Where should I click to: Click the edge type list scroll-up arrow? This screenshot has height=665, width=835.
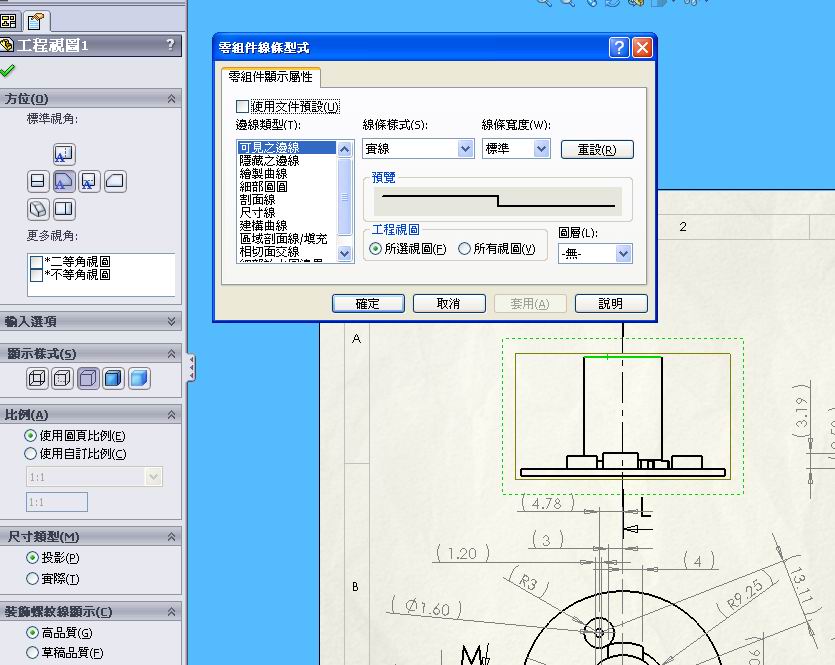point(345,149)
